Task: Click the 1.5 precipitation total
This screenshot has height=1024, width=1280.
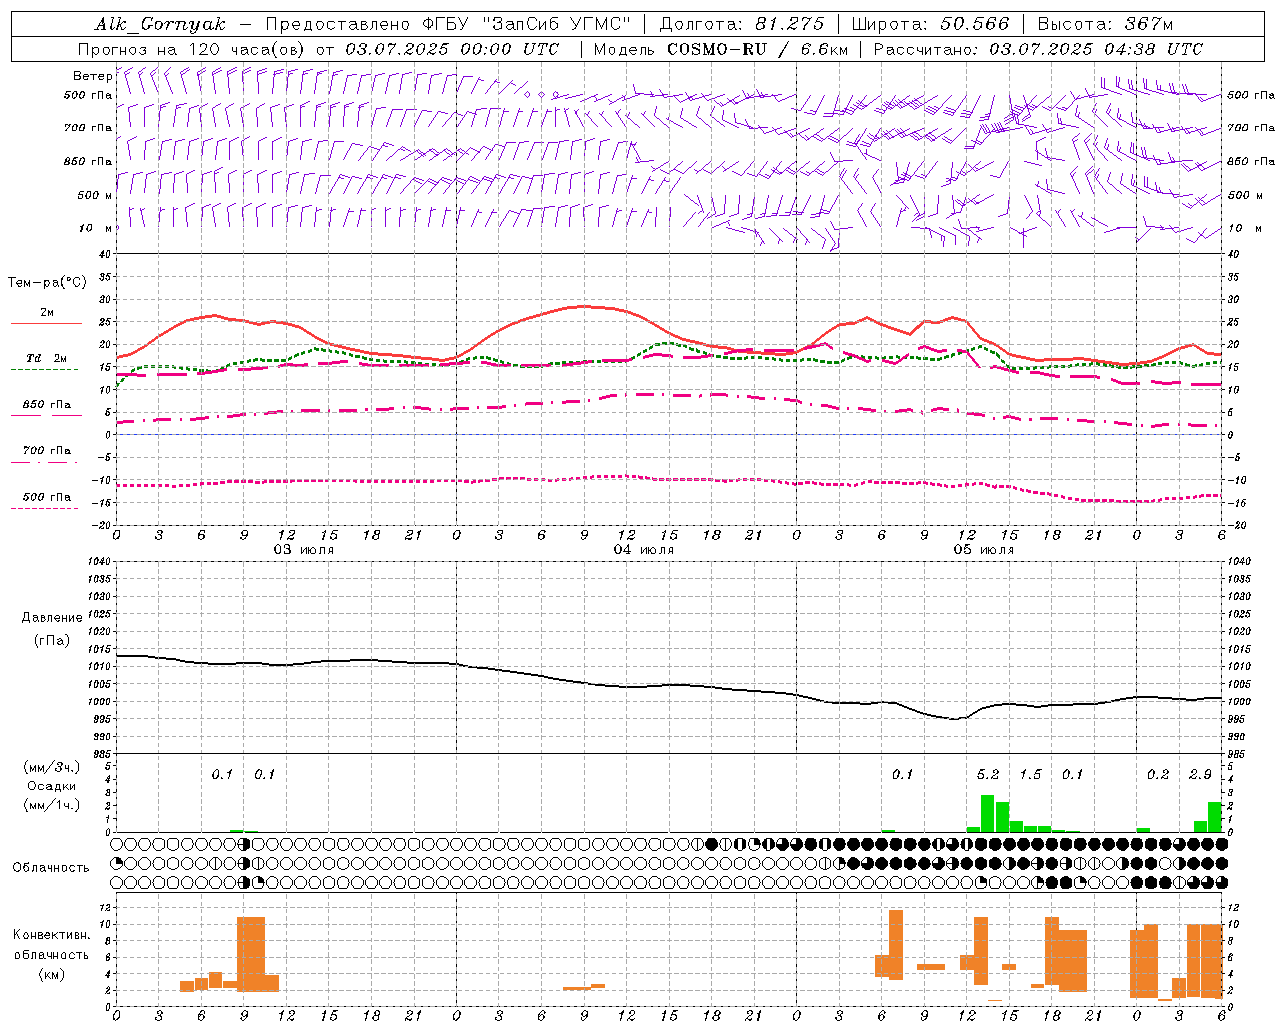Action: (x=1030, y=775)
